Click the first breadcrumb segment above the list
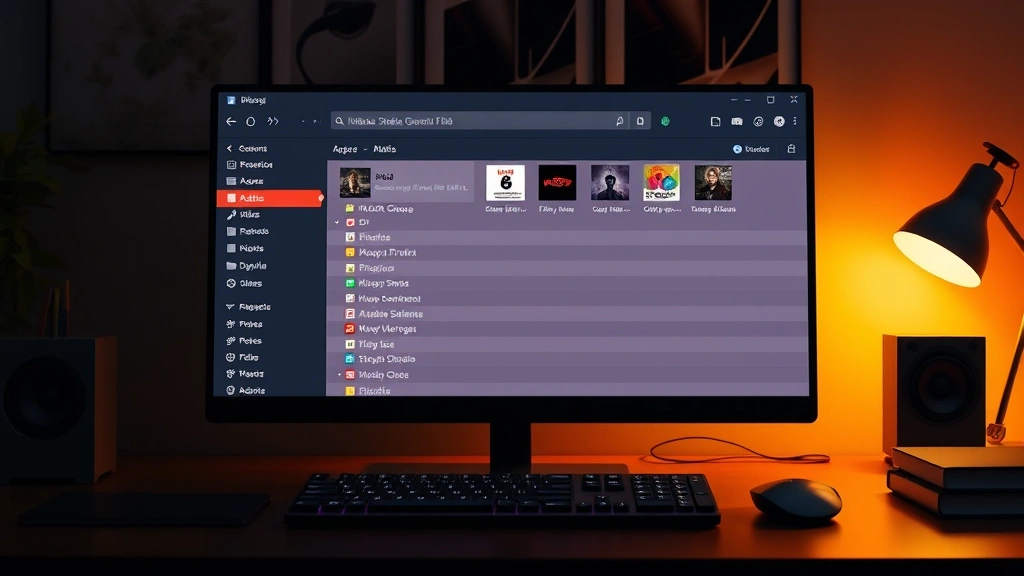Image resolution: width=1024 pixels, height=576 pixels. (x=344, y=149)
